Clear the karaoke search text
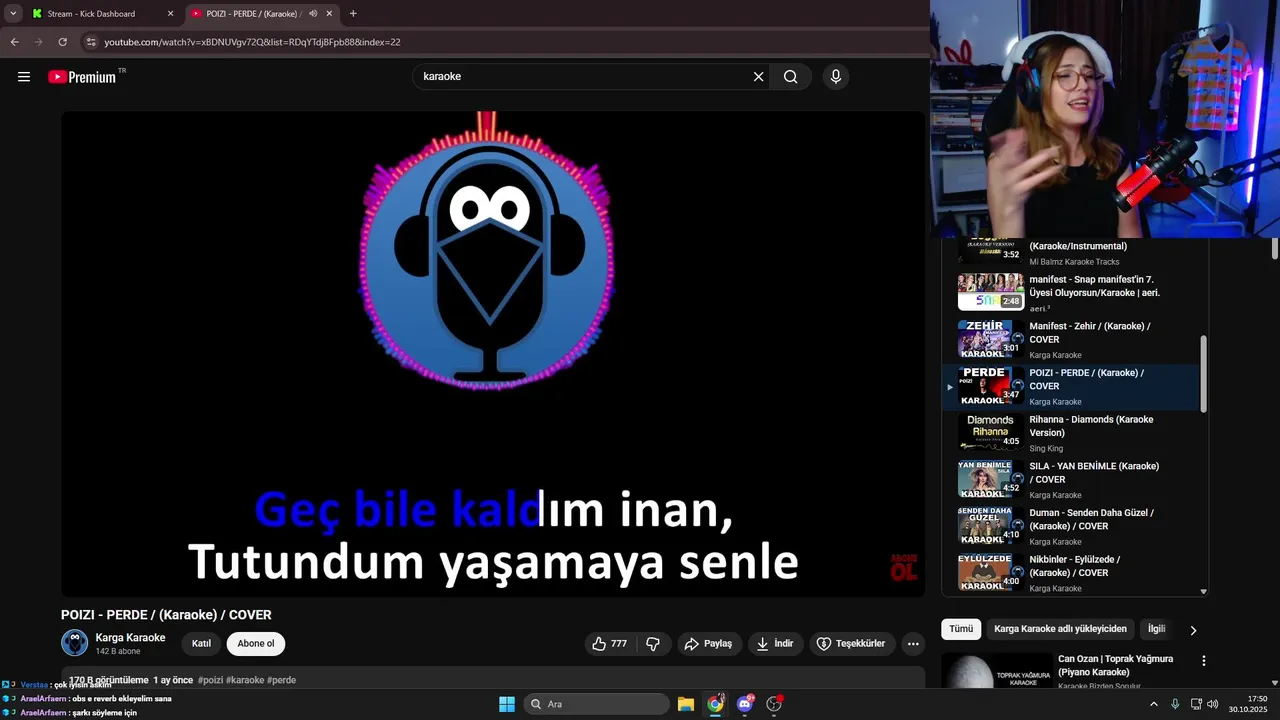Image resolution: width=1280 pixels, height=720 pixels. tap(758, 77)
